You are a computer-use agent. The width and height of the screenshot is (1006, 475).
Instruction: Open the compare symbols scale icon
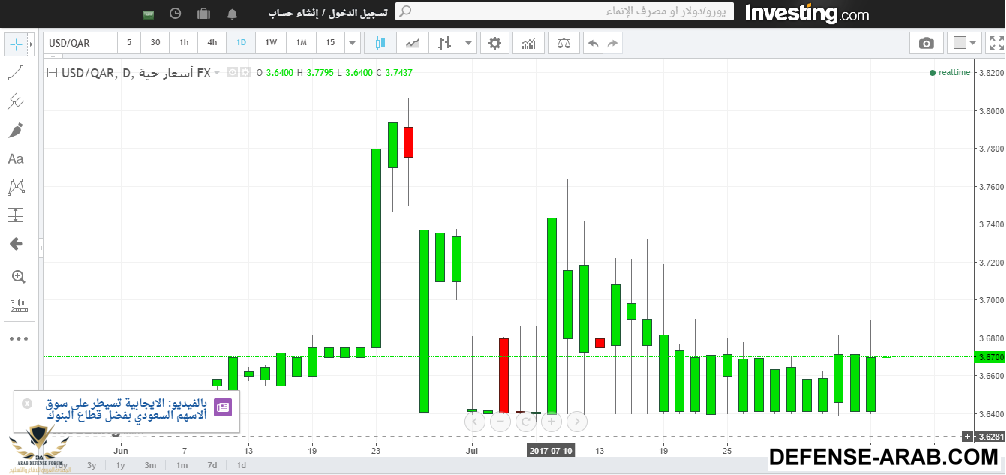click(564, 43)
